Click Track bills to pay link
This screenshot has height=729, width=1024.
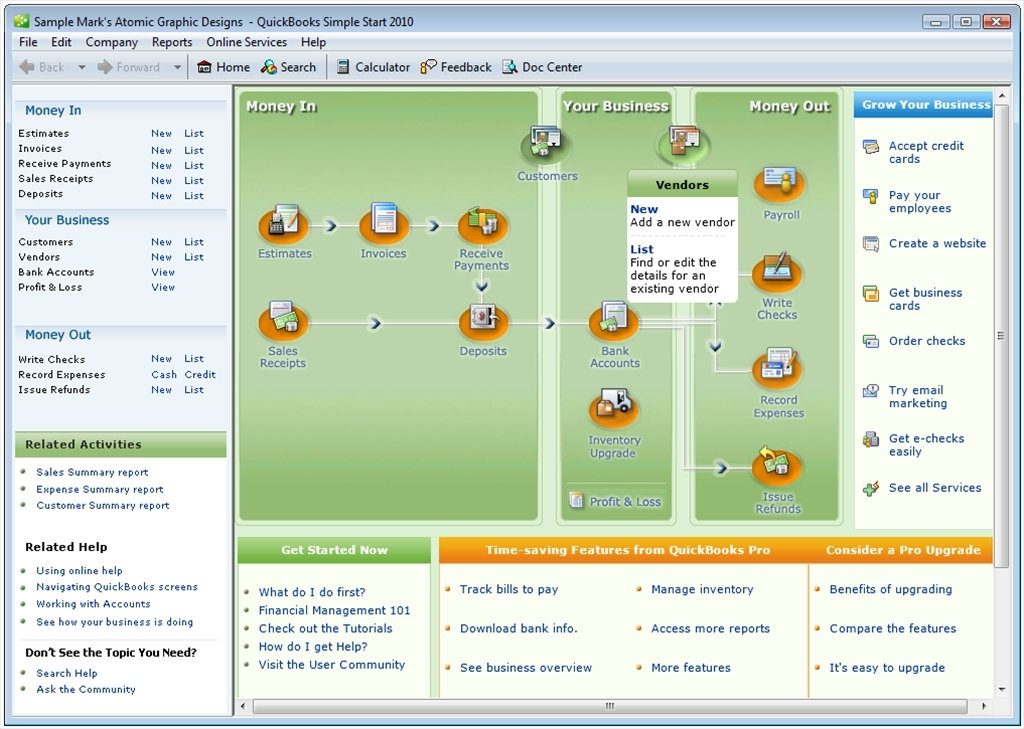click(x=509, y=589)
